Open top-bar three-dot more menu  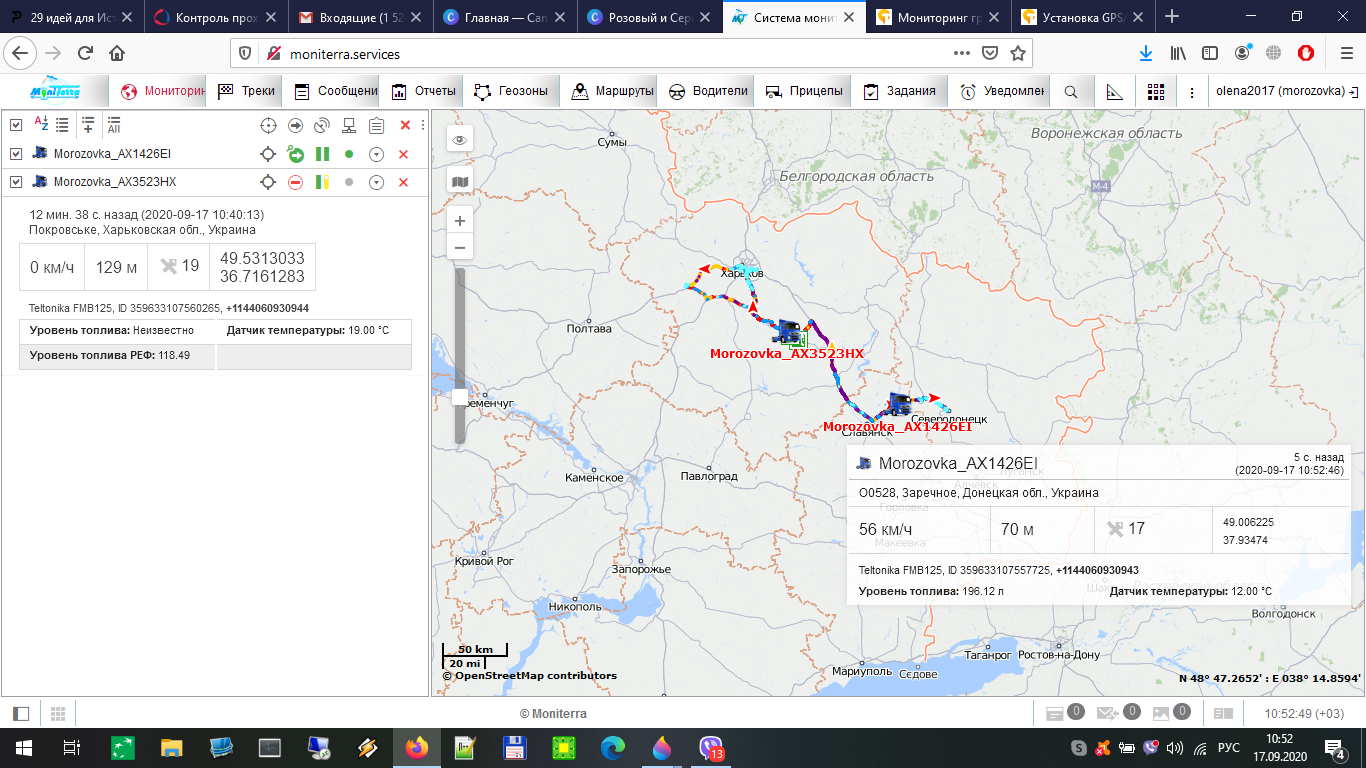coord(1191,91)
